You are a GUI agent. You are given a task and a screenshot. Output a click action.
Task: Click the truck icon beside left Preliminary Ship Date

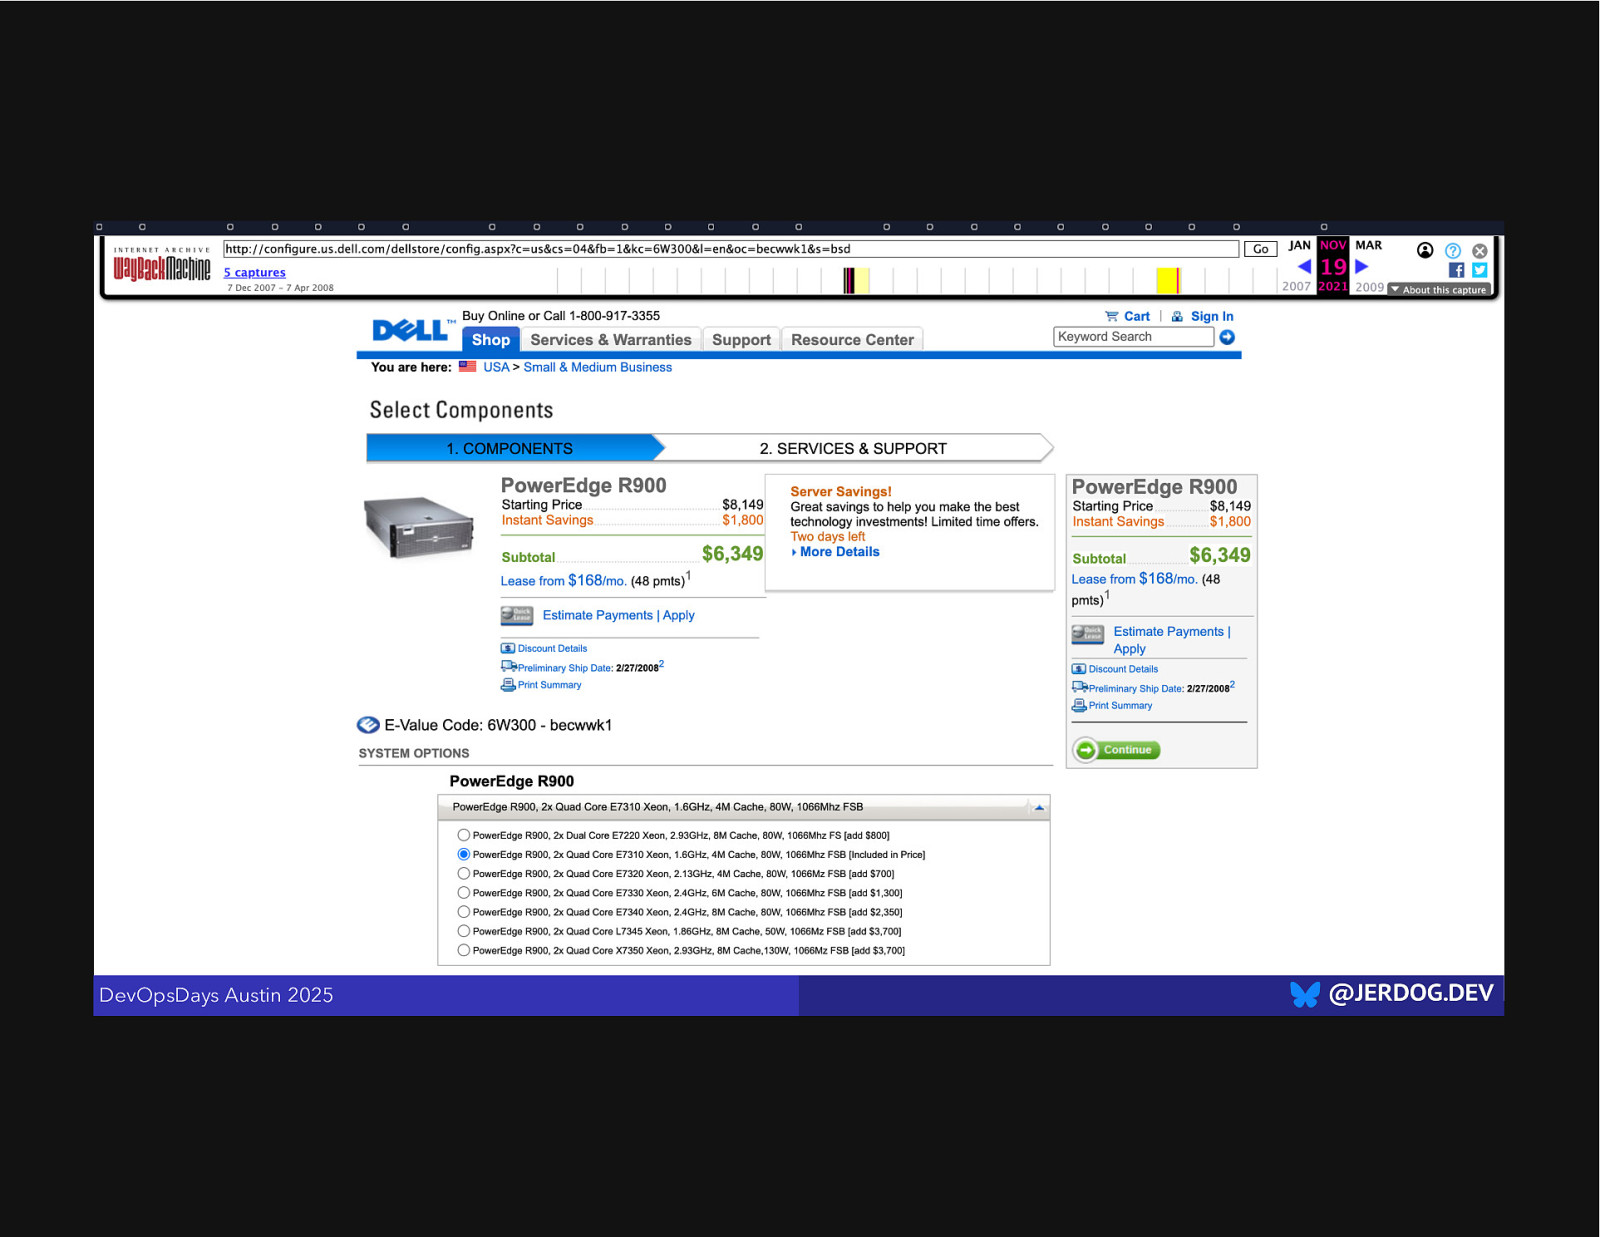point(509,666)
